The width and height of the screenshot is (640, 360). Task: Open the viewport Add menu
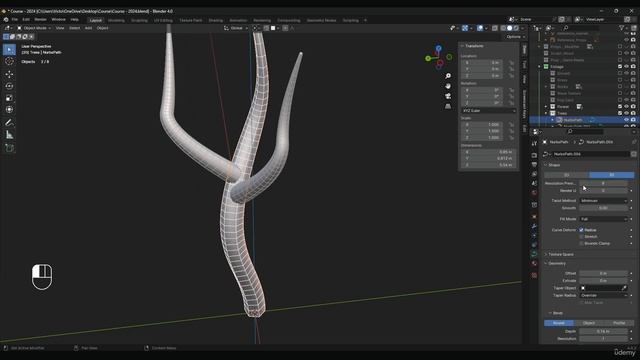89,28
